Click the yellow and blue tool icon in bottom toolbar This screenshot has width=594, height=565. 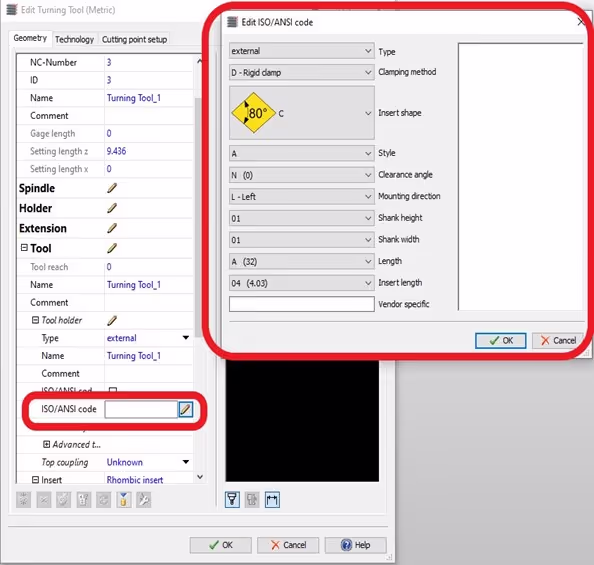[123, 500]
